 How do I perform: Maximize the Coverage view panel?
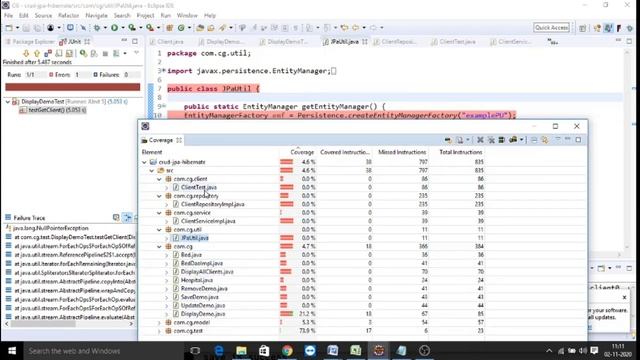pos(578,140)
